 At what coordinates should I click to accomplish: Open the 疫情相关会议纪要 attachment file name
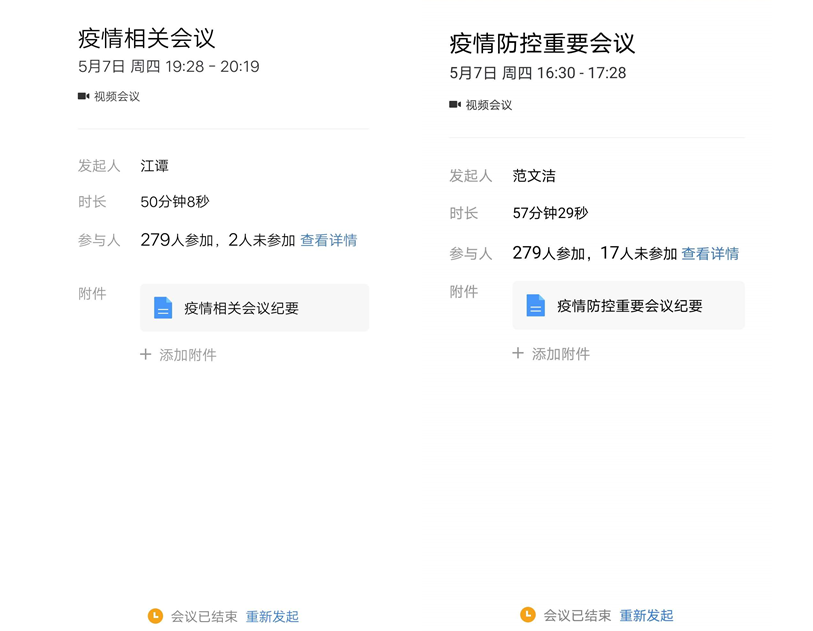[241, 309]
